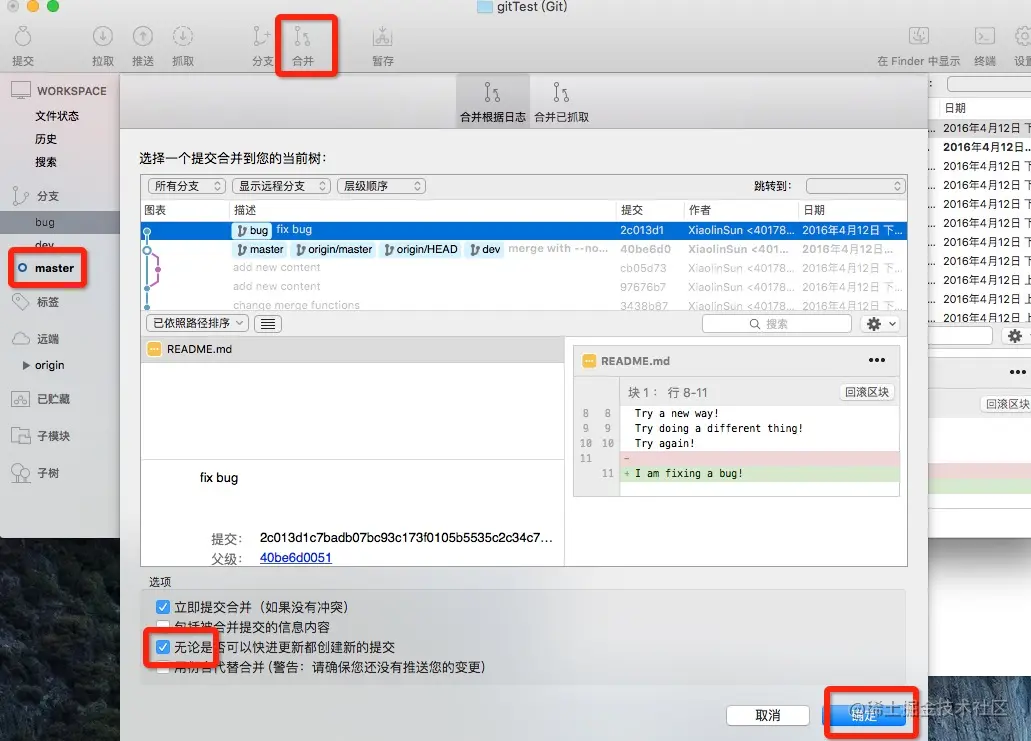Screen dimensions: 1031x741
Task: Select README.md in changed files list
Action: click(x=352, y=349)
